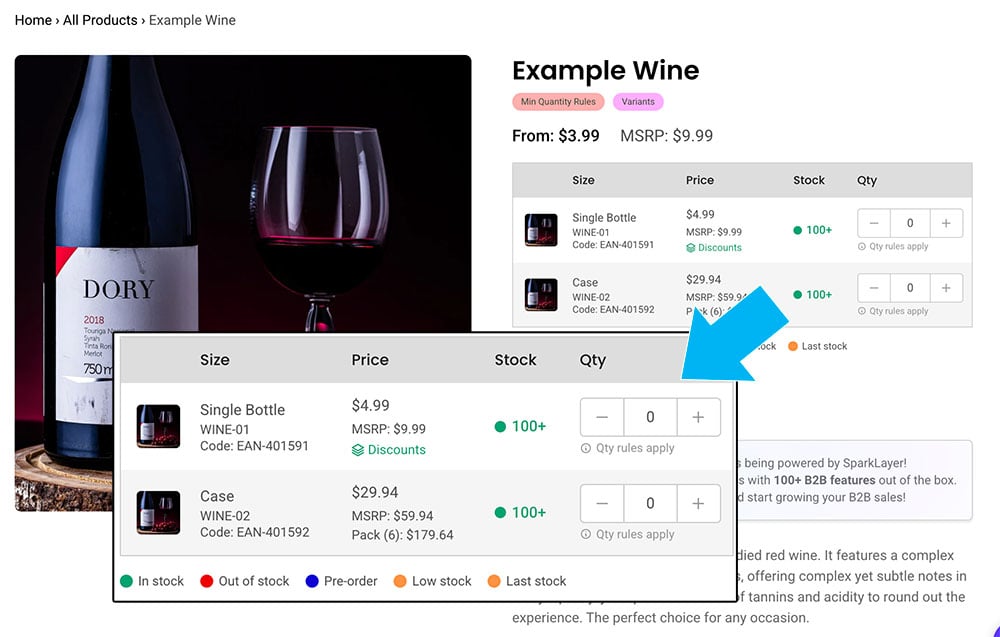The image size is (1000, 637).
Task: Decrease Case quantity in zoomed table
Action: (x=602, y=503)
